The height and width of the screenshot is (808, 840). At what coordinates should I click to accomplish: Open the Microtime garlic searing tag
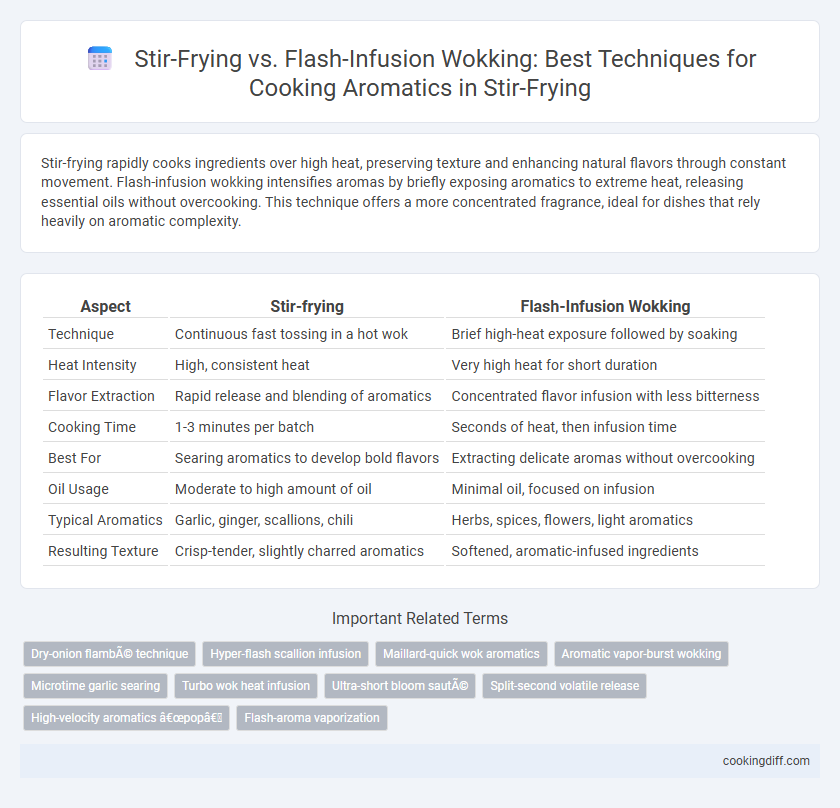pyautogui.click(x=95, y=686)
